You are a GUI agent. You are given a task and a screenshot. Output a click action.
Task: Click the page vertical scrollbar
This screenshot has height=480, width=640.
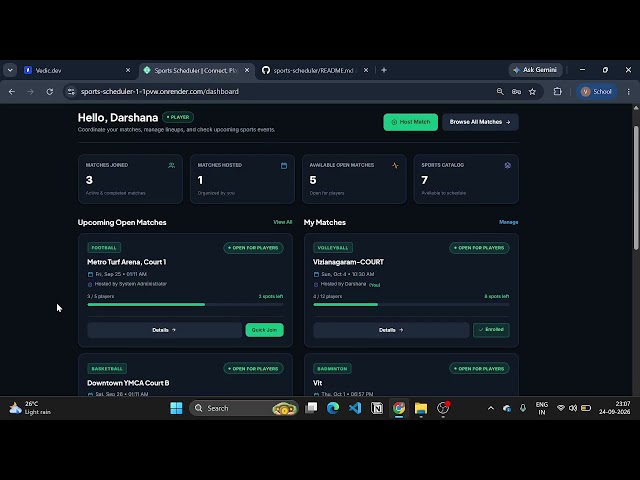pos(636,188)
